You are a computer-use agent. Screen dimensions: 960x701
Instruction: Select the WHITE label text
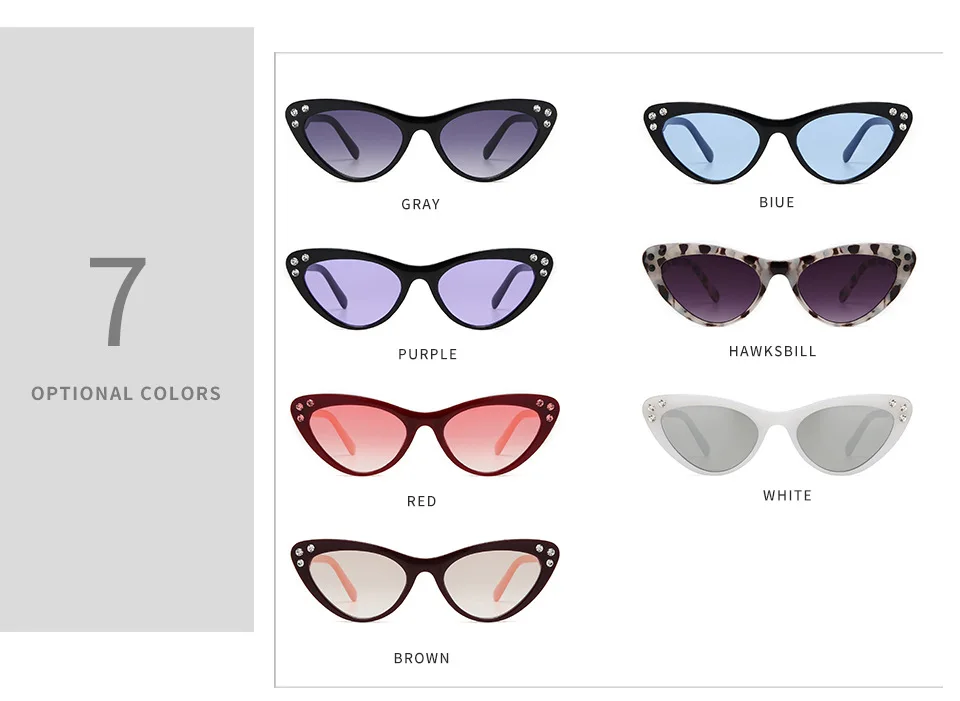point(787,496)
